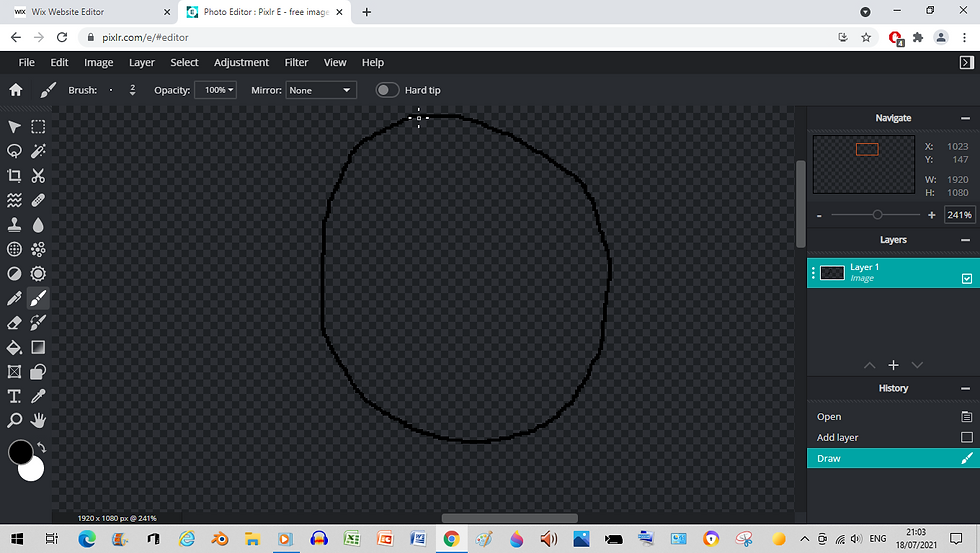Image resolution: width=980 pixels, height=553 pixels.
Task: Zoom in with plus button
Action: [x=931, y=215]
